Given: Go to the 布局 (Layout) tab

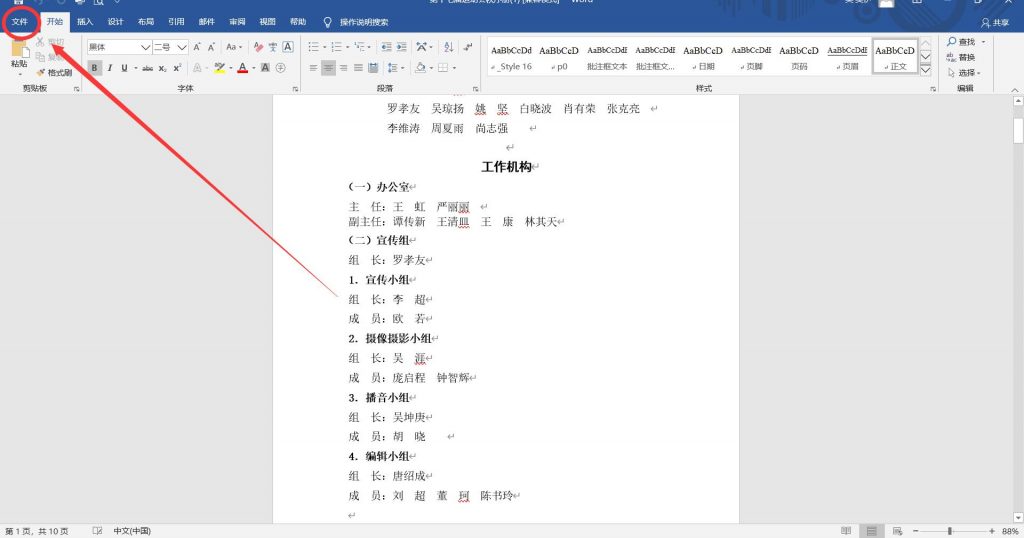Looking at the screenshot, I should (146, 22).
